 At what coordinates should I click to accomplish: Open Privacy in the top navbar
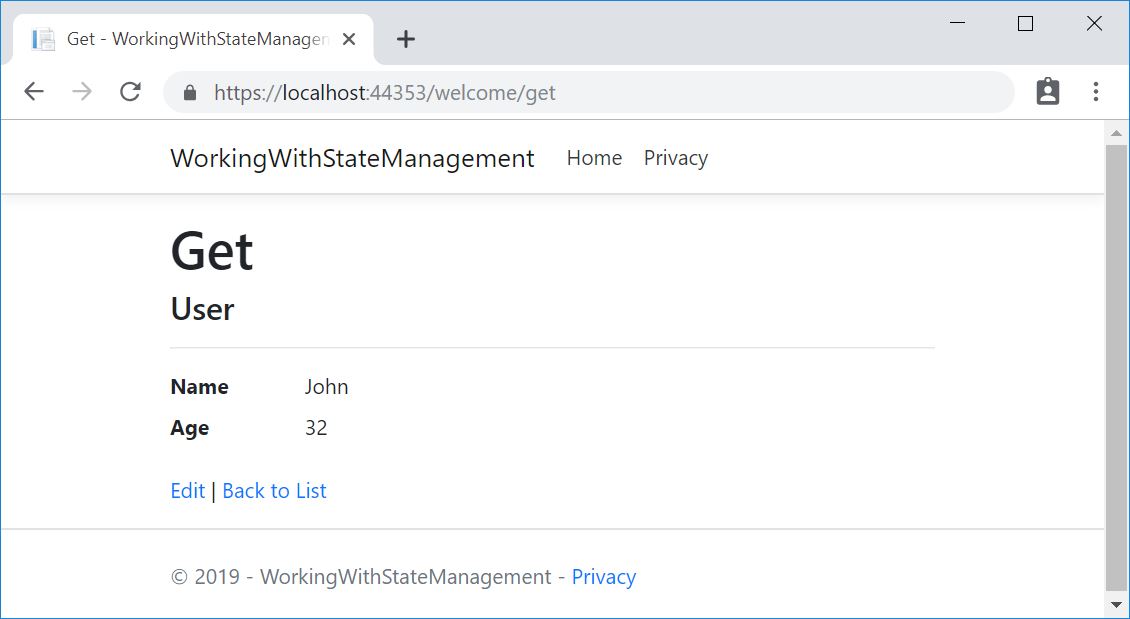pos(675,158)
